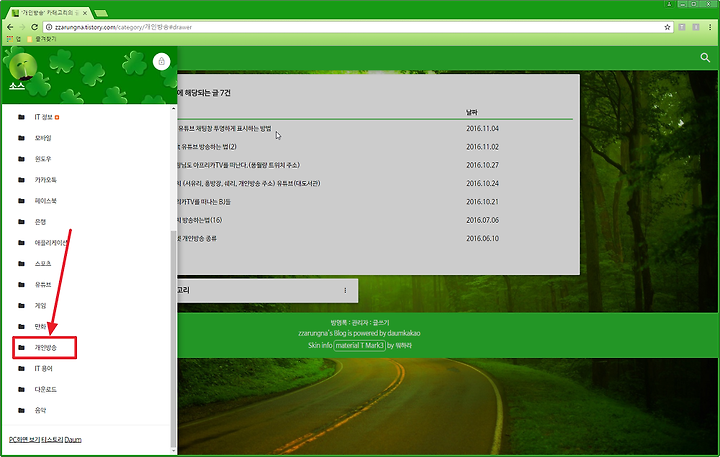This screenshot has height=457, width=720.
Task: Open the 만화 category
Action: [40, 327]
